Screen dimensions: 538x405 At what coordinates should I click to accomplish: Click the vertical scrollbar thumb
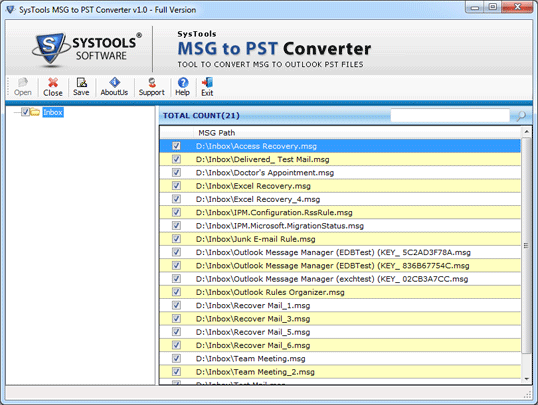click(x=526, y=245)
